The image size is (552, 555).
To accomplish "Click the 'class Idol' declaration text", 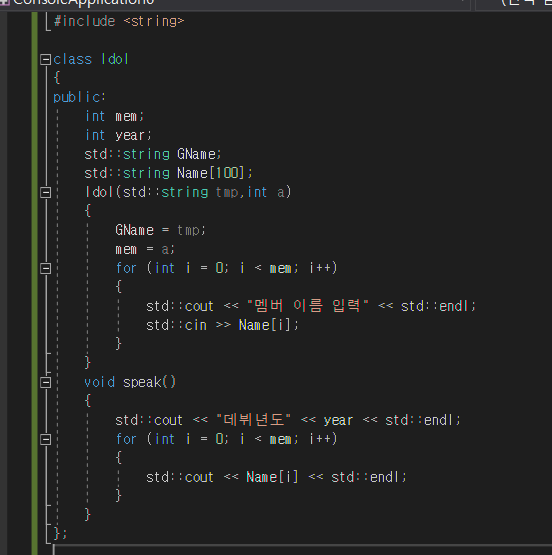I will [x=91, y=59].
